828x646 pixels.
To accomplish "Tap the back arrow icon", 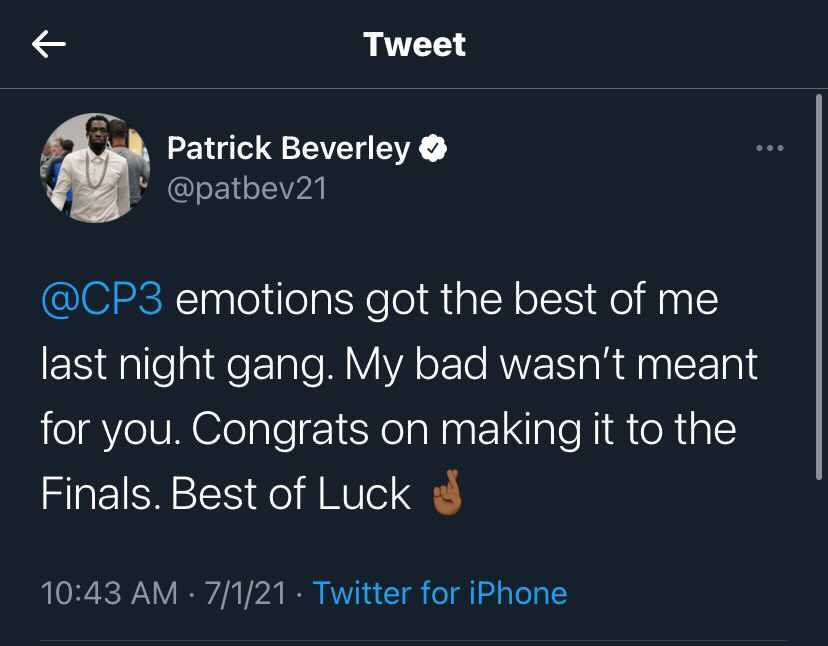I will pos(49,44).
